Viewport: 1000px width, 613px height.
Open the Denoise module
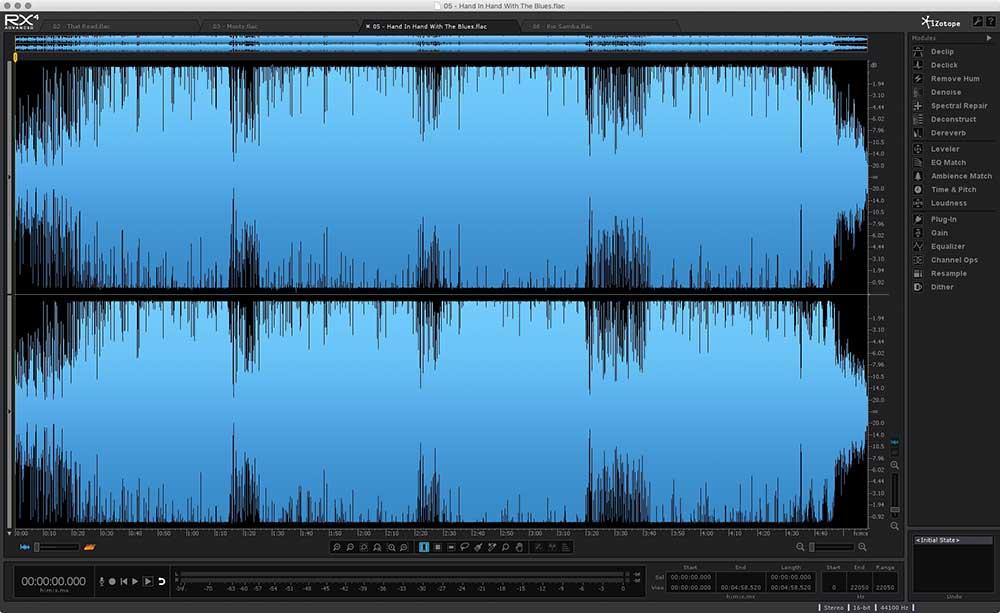[x=946, y=92]
